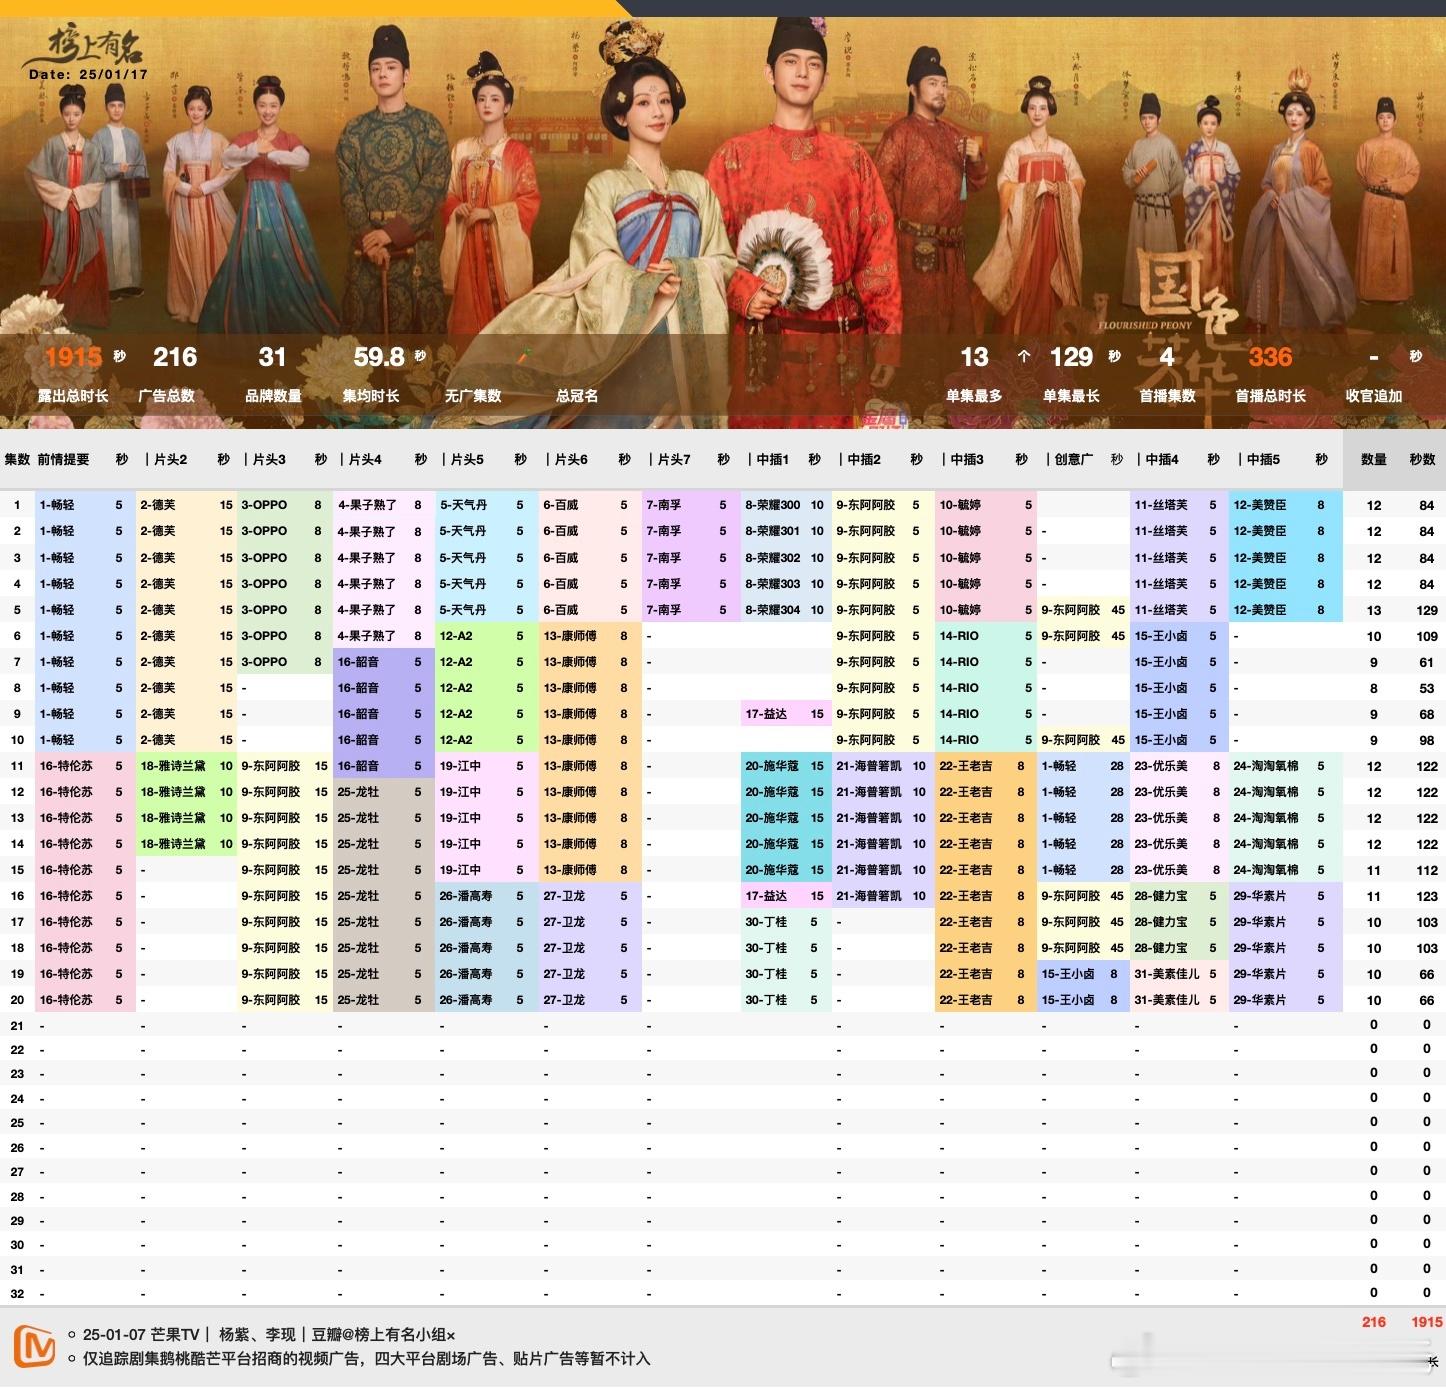Click the Mango TV logo in footer
This screenshot has height=1390, width=1446.
[34, 1345]
